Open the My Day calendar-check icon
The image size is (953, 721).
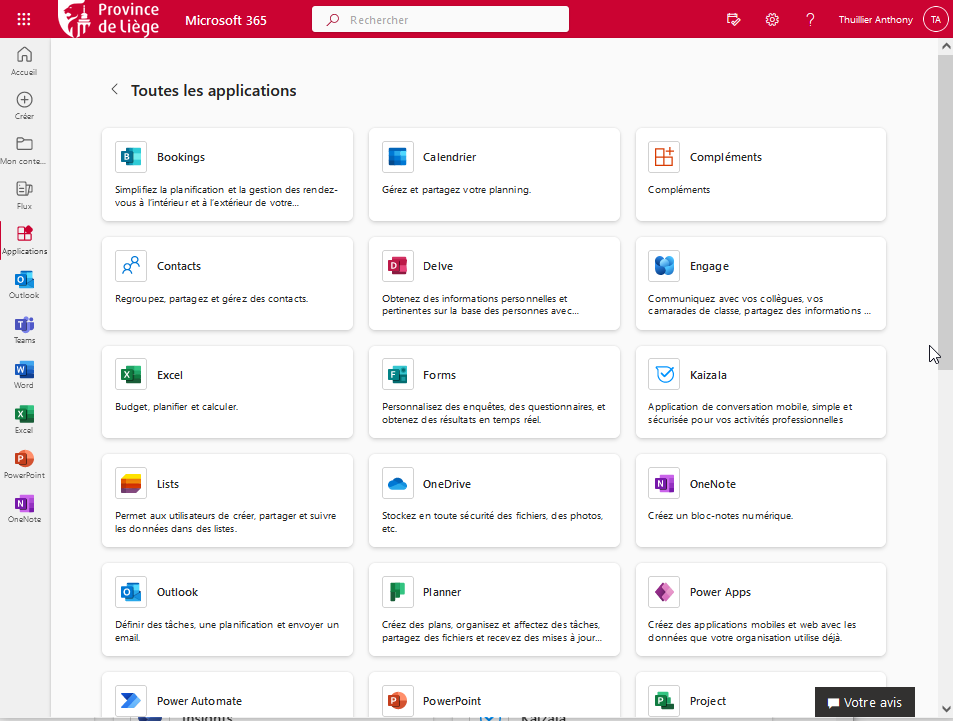pos(734,19)
